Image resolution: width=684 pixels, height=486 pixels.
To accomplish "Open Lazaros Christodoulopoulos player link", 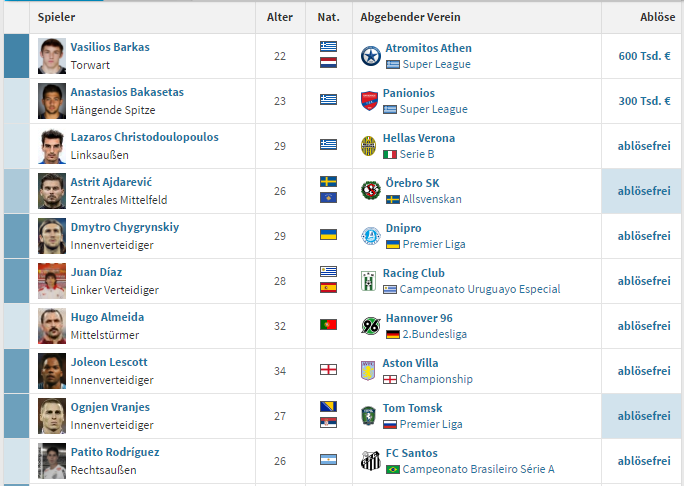I will click(x=144, y=137).
